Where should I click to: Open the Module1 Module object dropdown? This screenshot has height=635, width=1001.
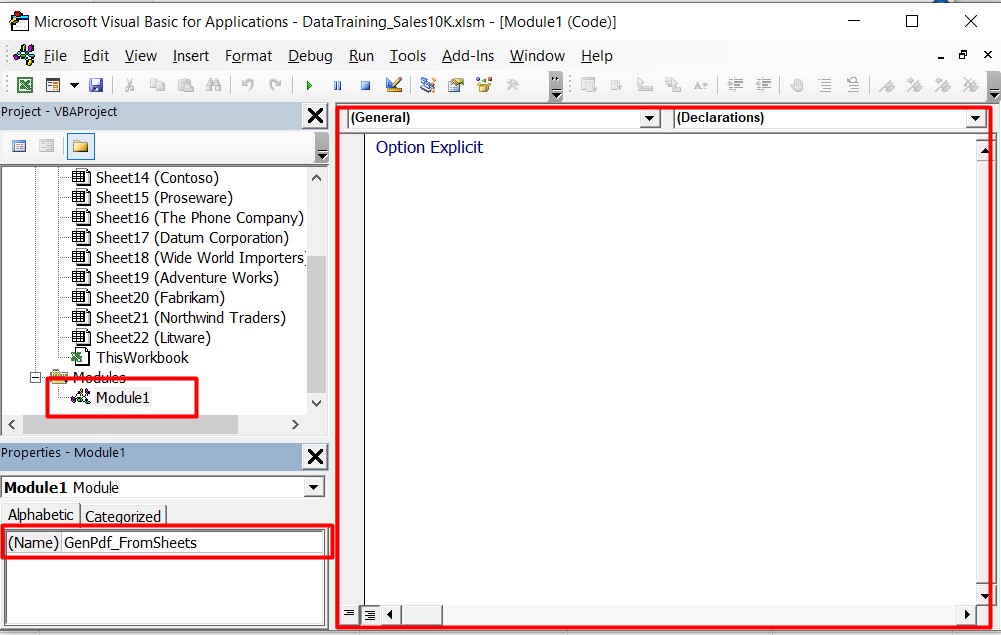click(313, 488)
